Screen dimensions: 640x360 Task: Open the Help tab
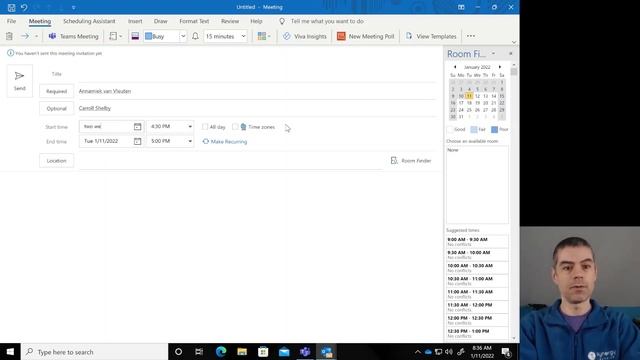256,21
